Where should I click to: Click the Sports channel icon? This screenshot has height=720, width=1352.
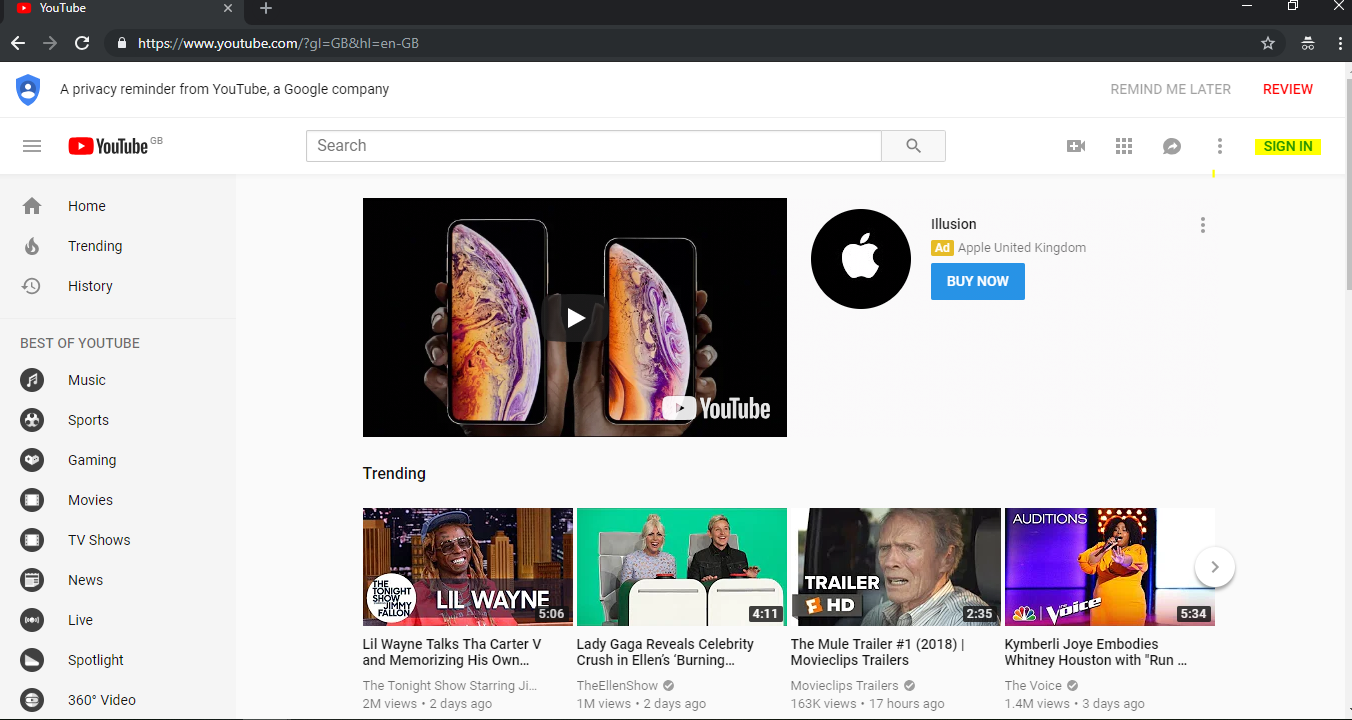click(32, 420)
